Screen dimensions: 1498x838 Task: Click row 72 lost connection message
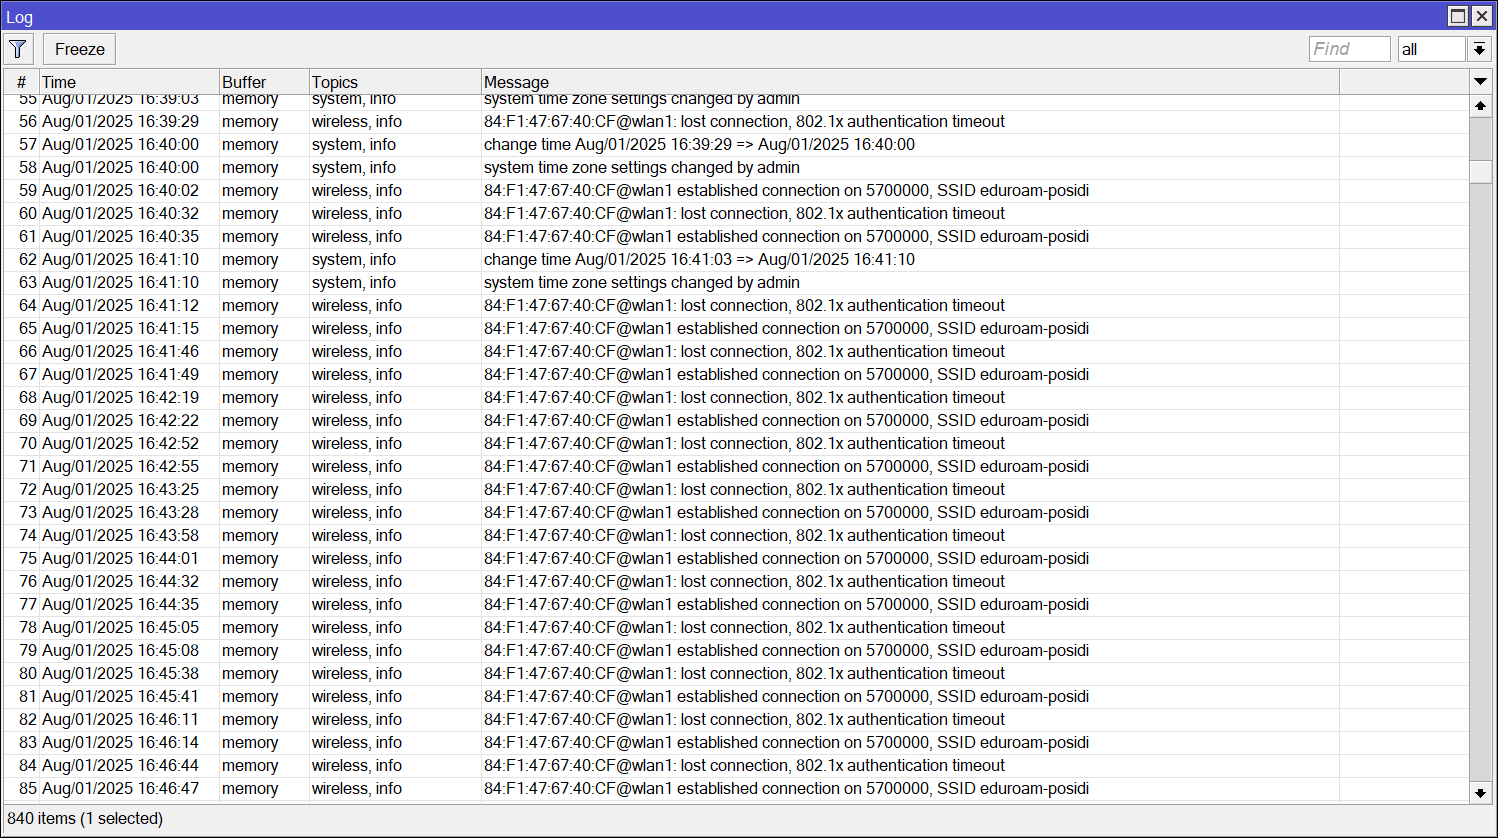coord(744,489)
